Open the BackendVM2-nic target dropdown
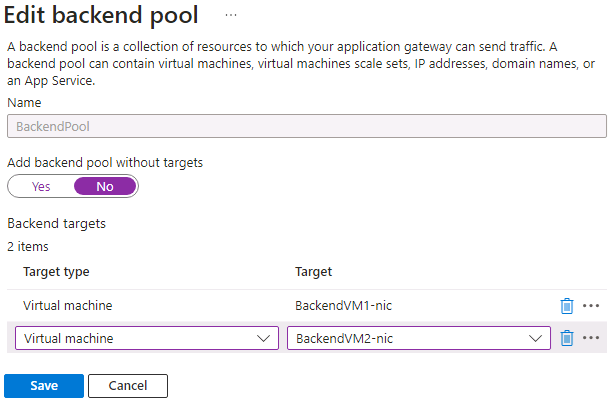The height and width of the screenshot is (398, 612). (x=419, y=338)
